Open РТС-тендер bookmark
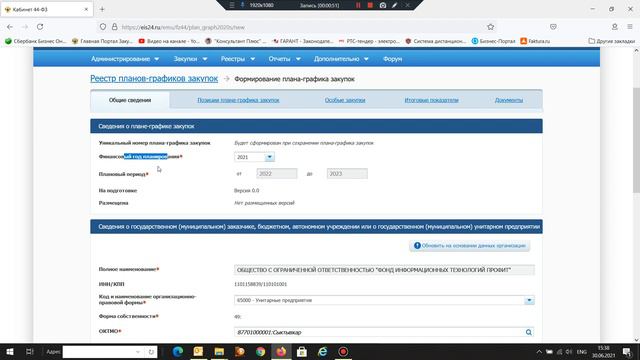 coord(369,41)
